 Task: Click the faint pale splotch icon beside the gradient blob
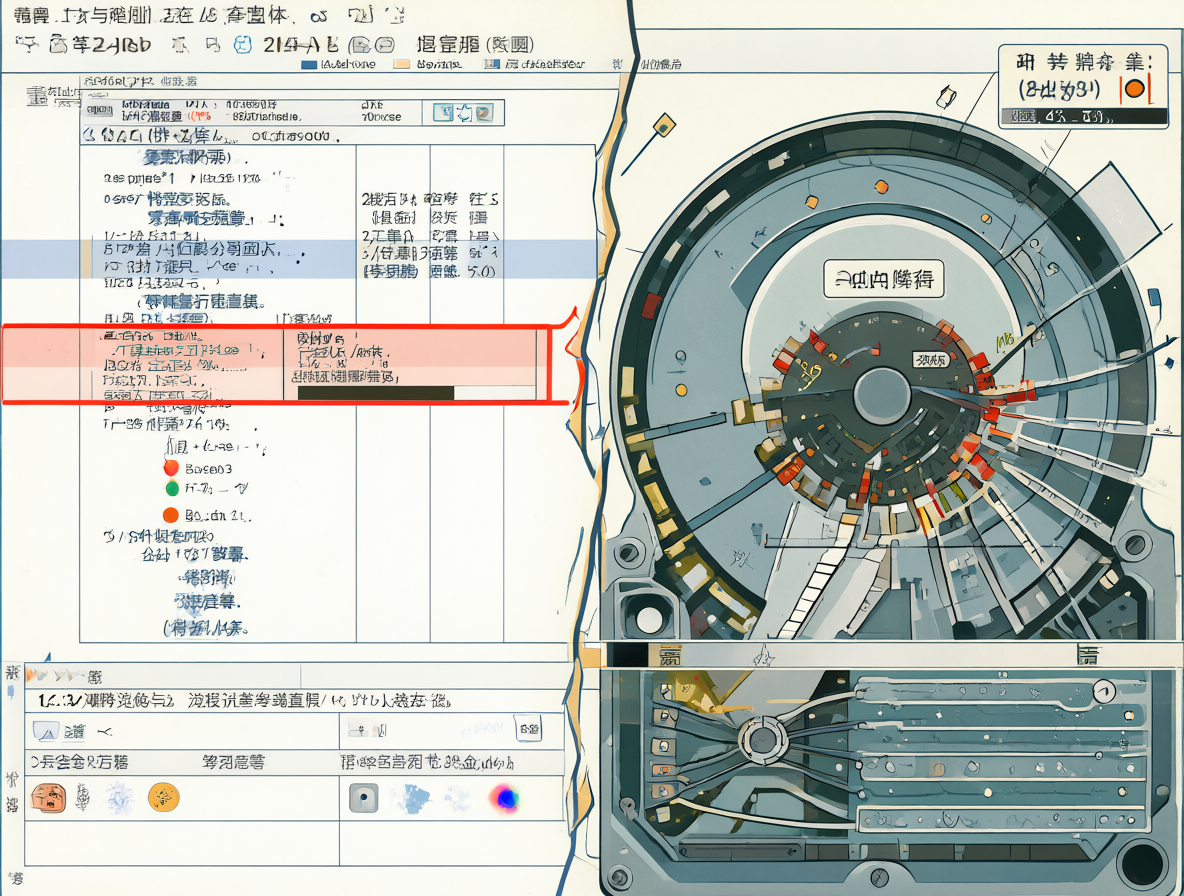pos(458,798)
